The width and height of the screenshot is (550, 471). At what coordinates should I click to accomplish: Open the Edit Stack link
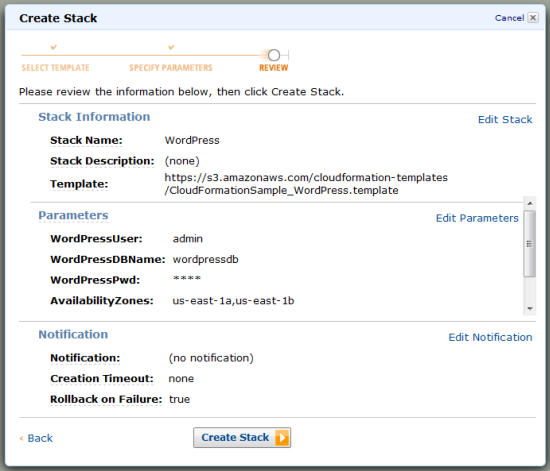point(505,120)
